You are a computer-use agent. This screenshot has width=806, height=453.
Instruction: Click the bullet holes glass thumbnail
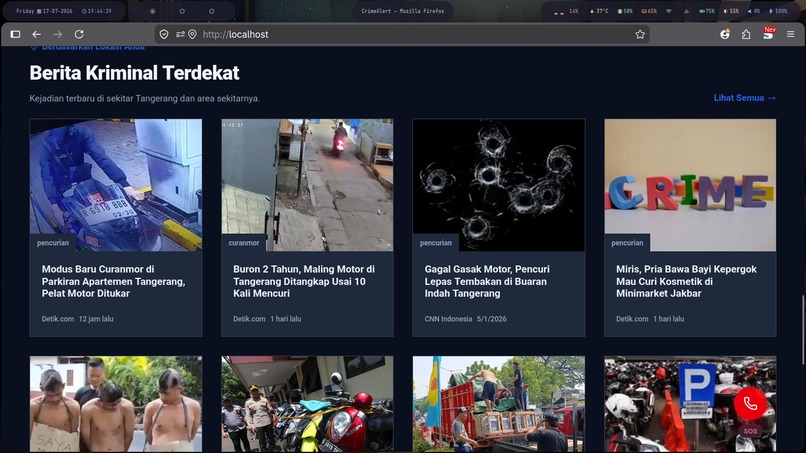tap(499, 185)
